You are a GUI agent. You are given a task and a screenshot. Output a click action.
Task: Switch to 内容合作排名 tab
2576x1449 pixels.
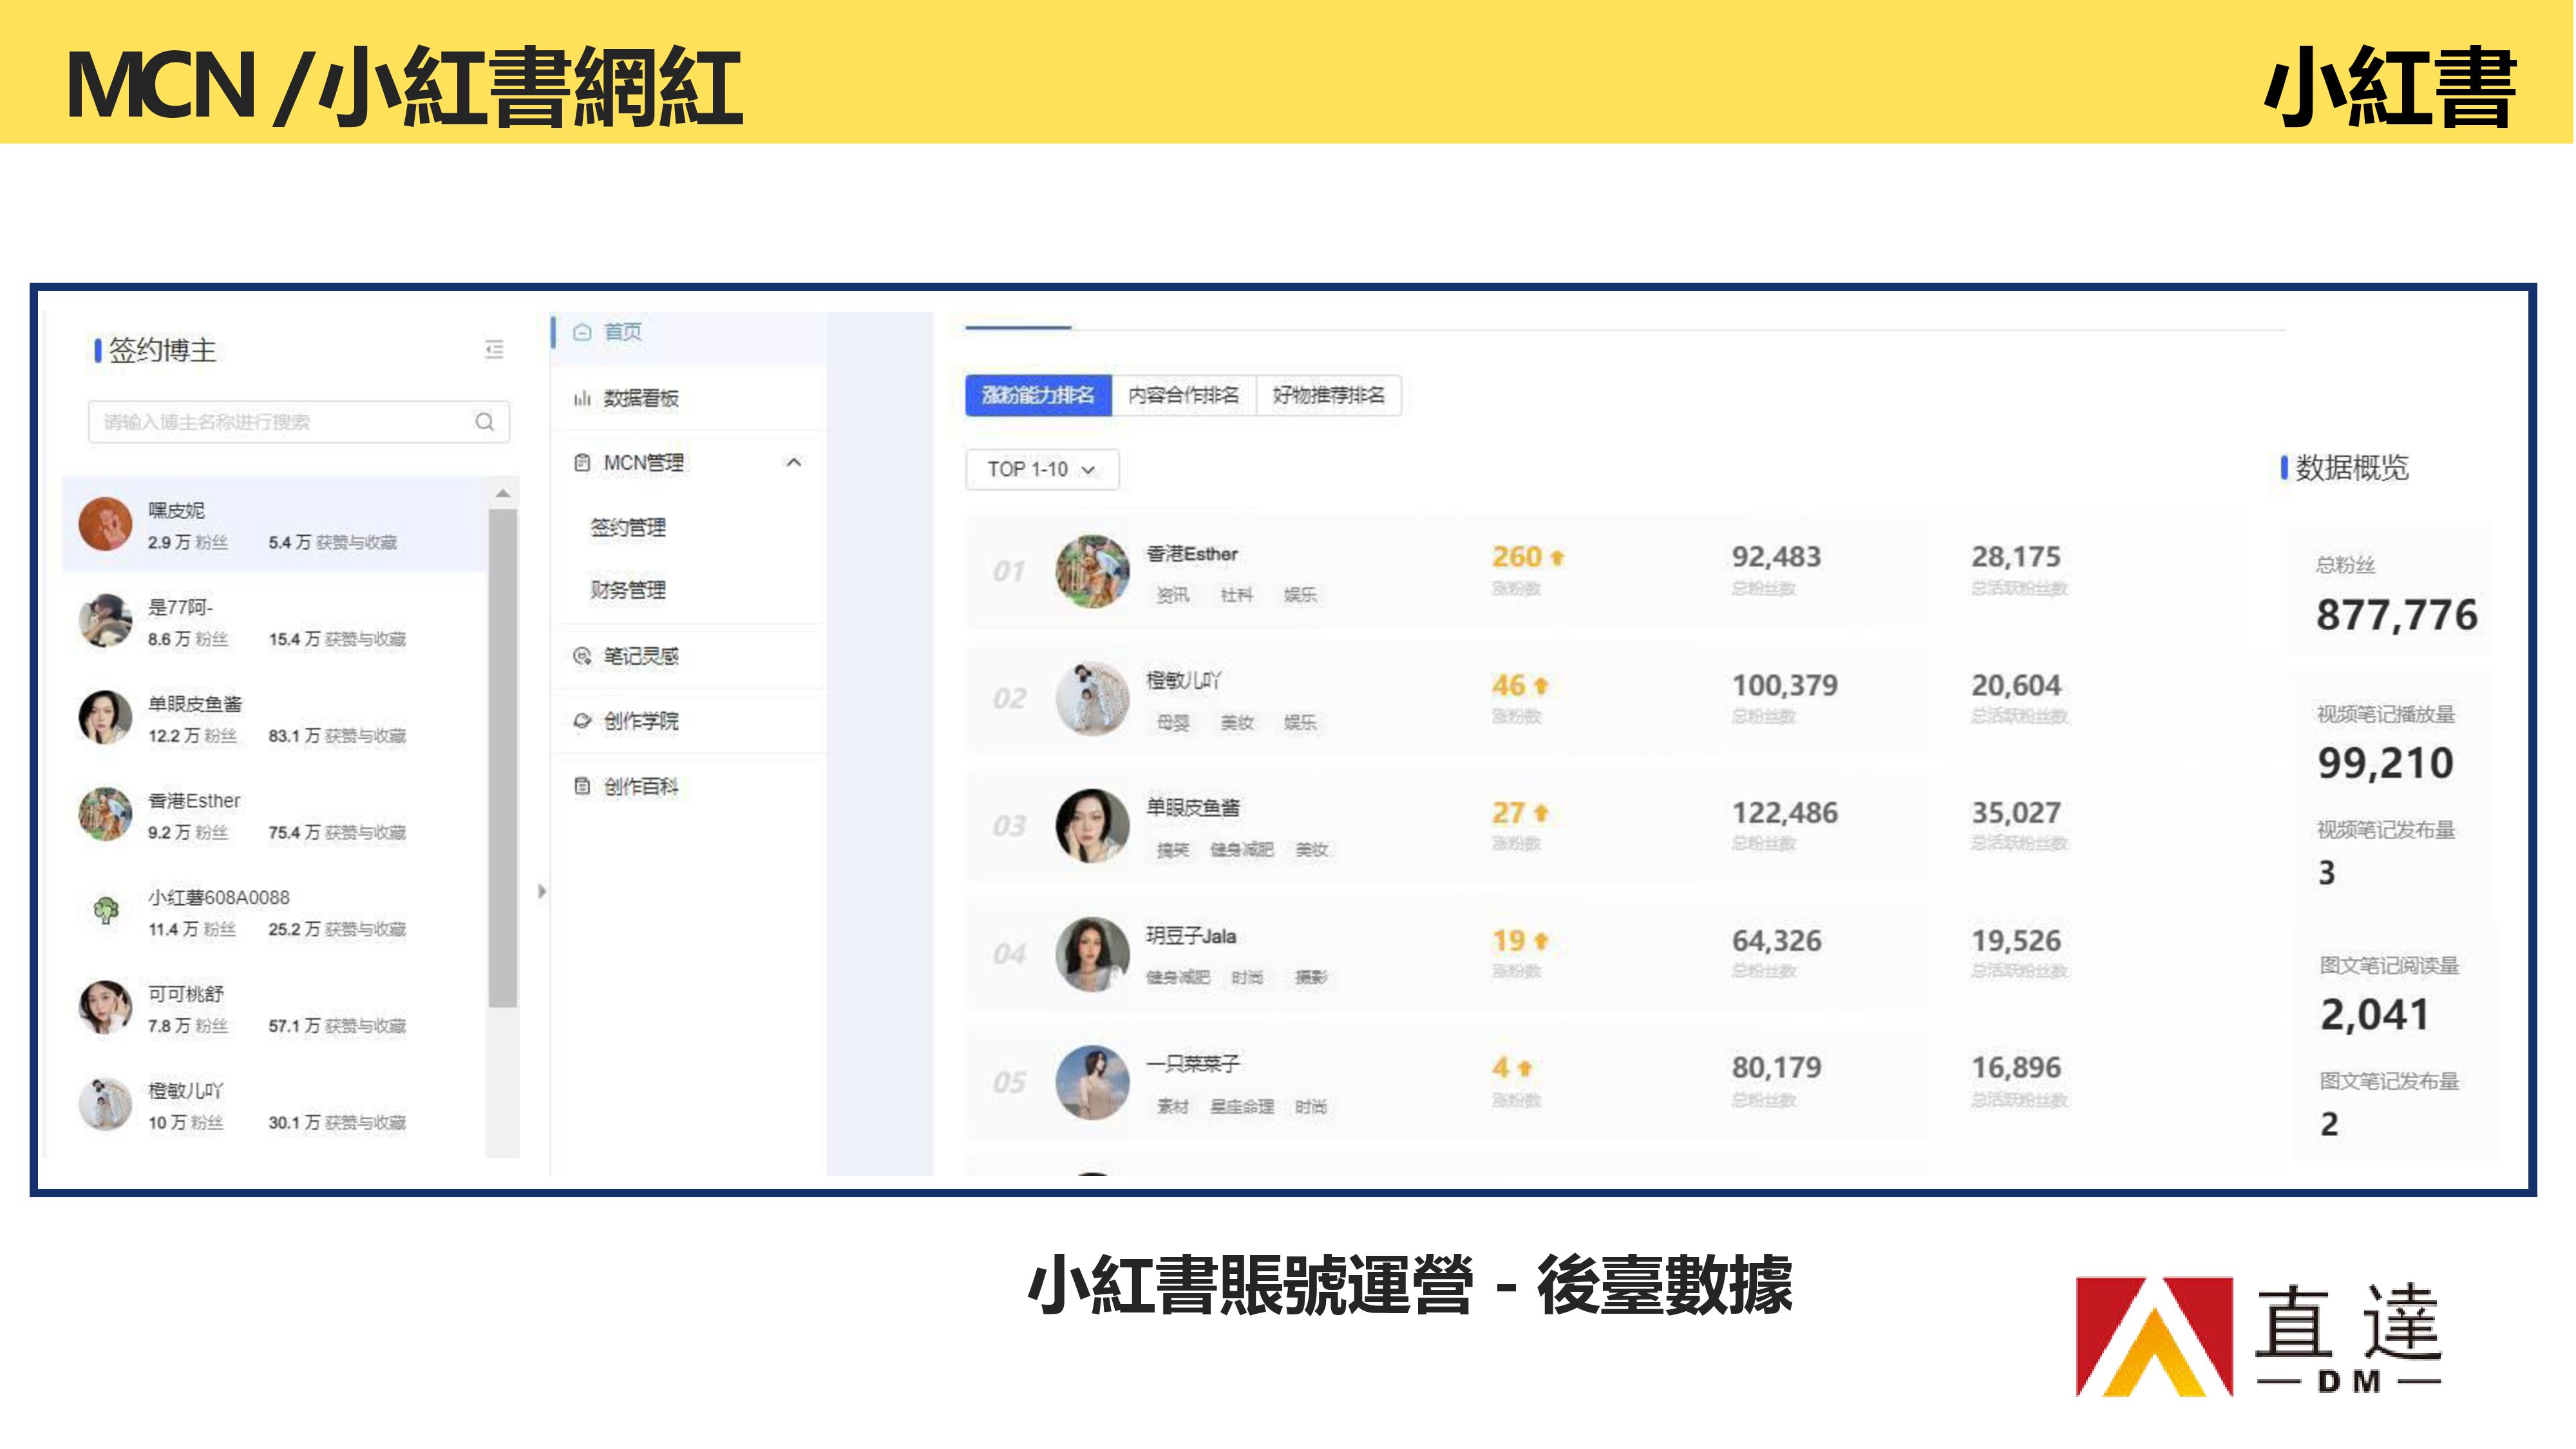(1183, 396)
